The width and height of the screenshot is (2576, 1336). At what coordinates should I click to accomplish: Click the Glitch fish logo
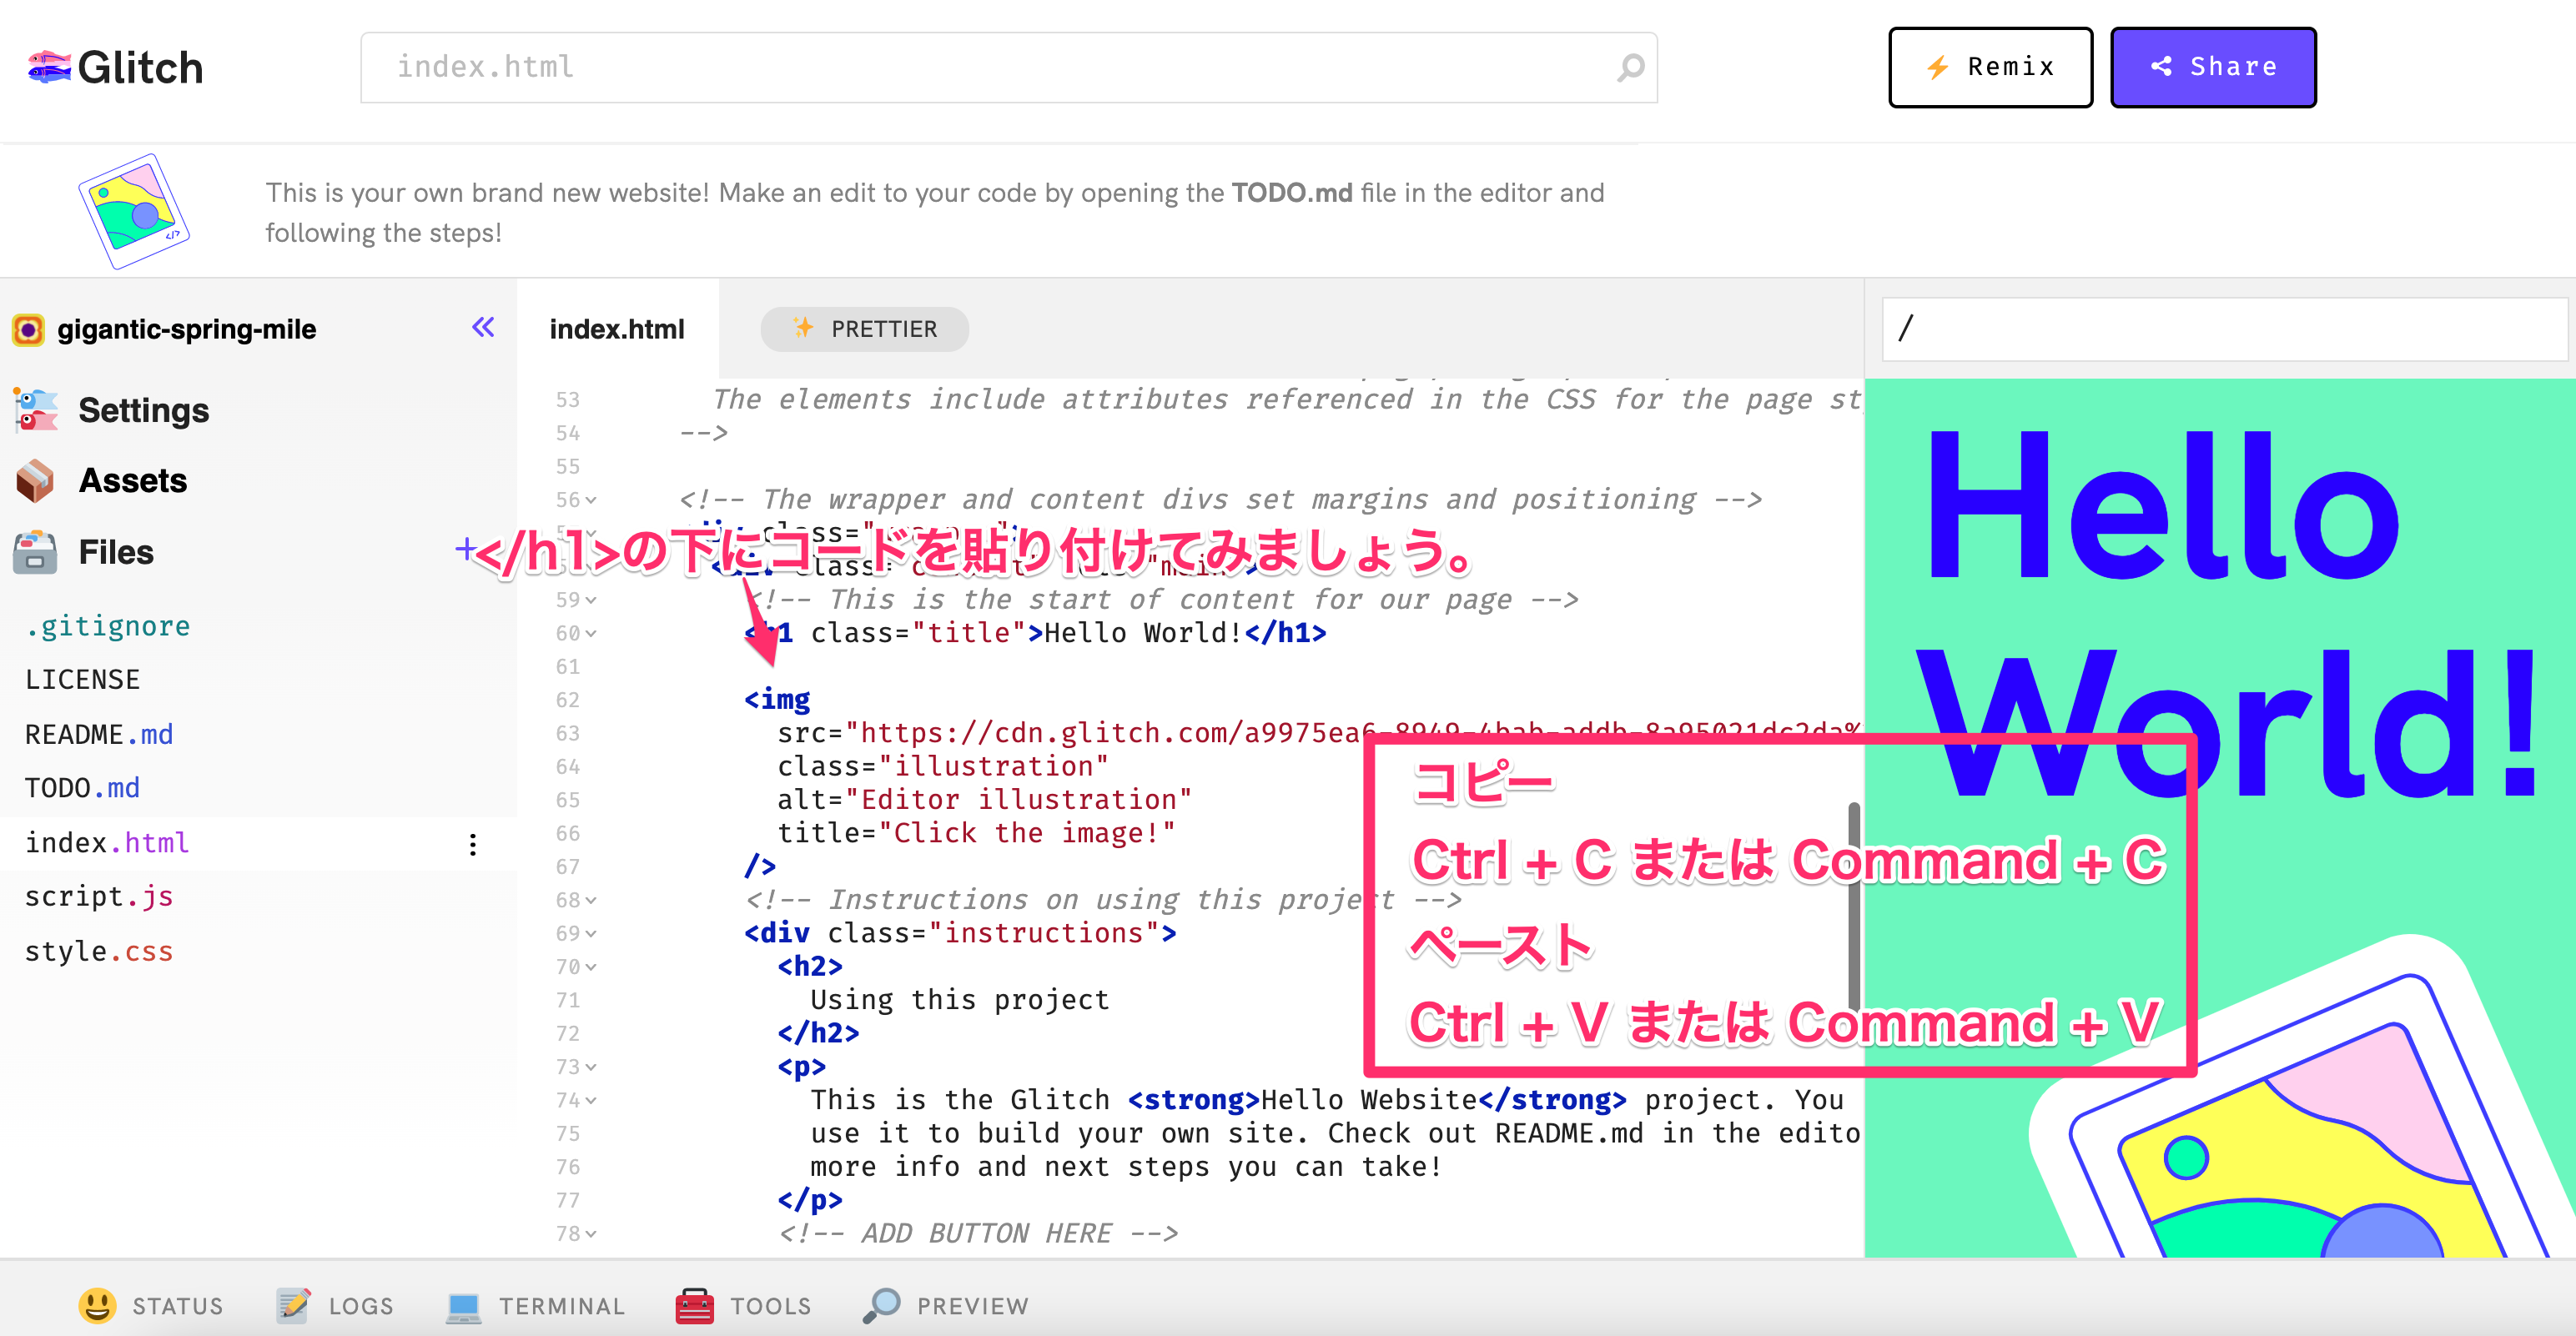pyautogui.click(x=49, y=67)
